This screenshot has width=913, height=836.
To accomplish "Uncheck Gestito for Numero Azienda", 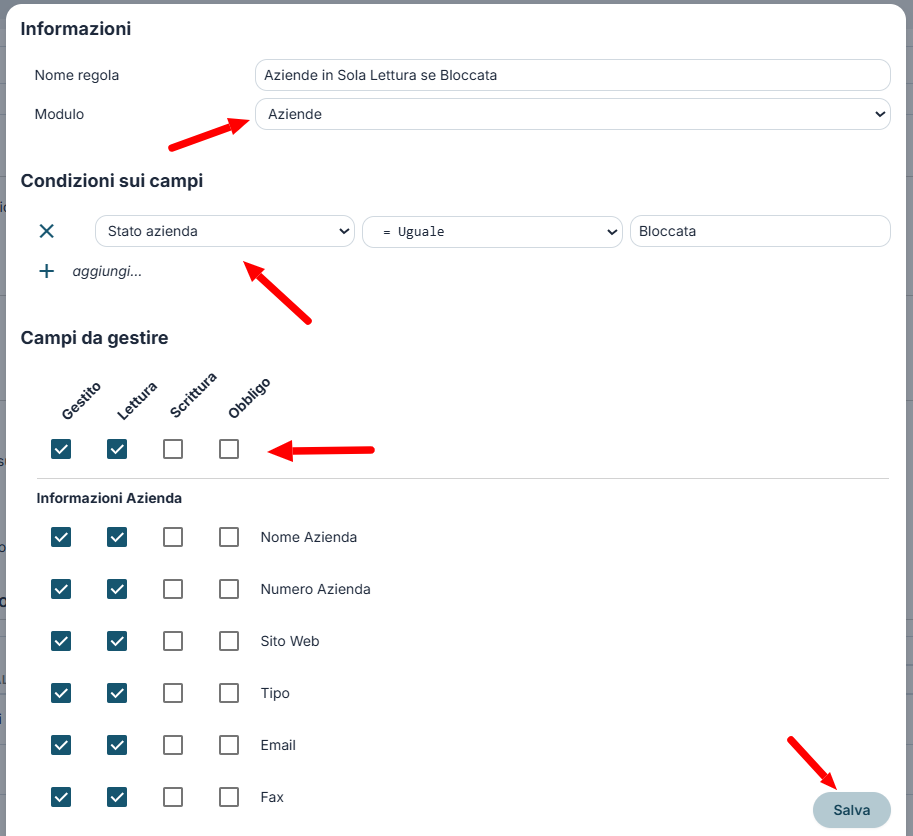I will 61,589.
